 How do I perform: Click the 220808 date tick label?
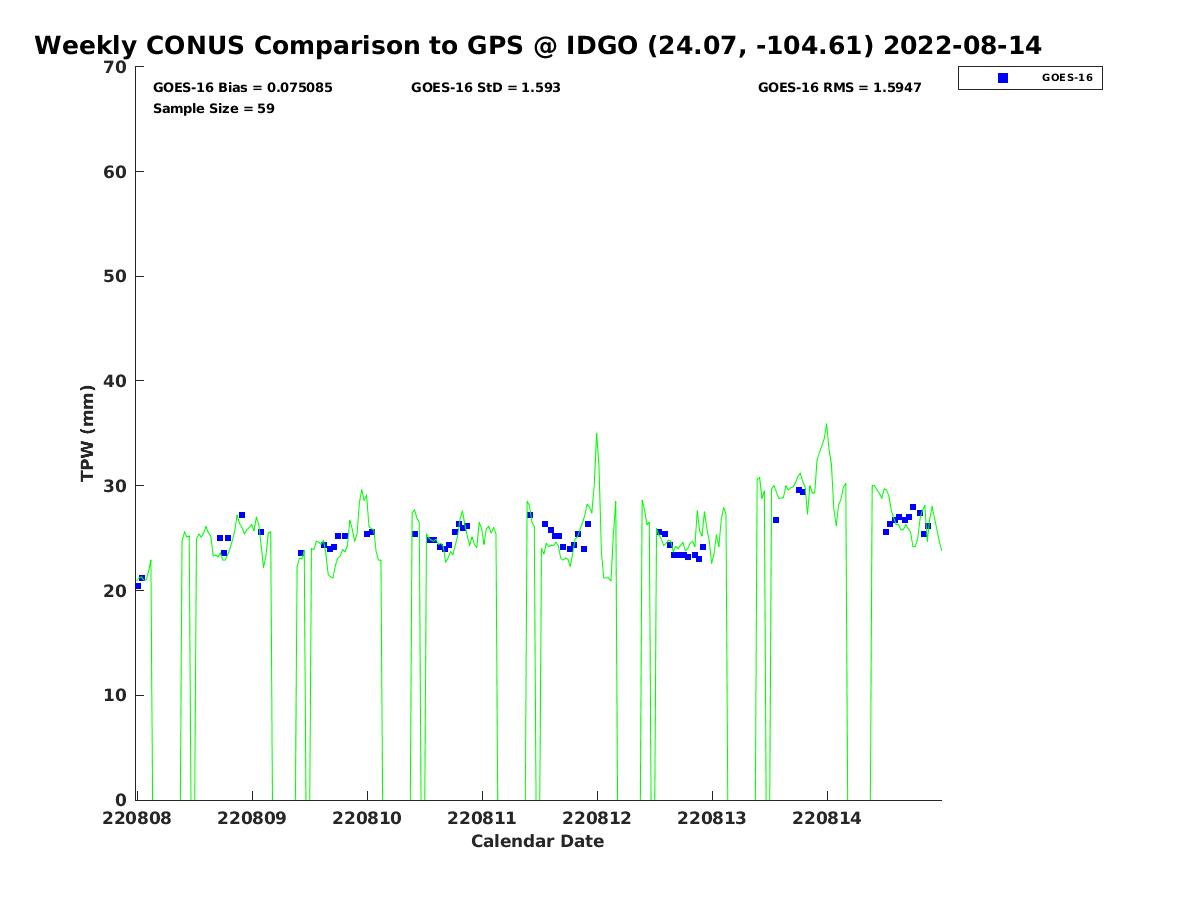click(x=137, y=818)
